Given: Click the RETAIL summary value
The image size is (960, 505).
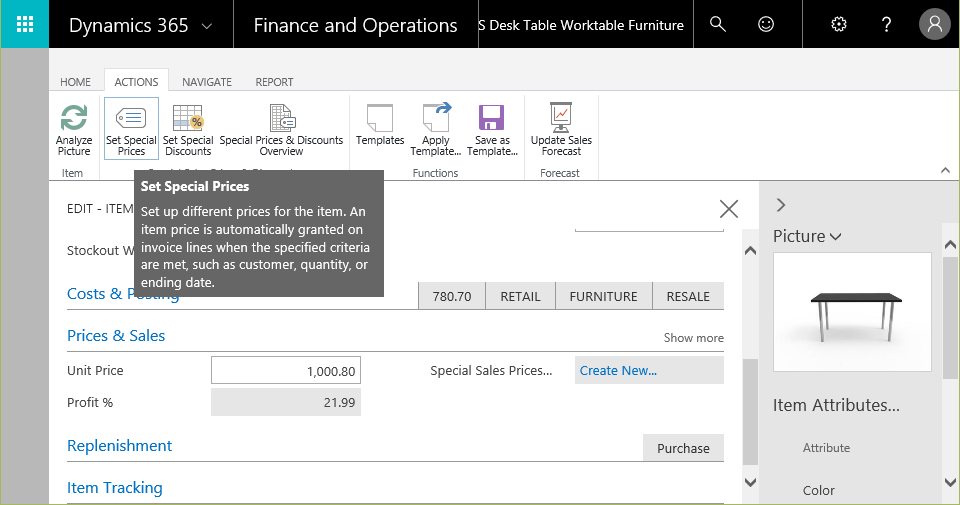Looking at the screenshot, I should pyautogui.click(x=520, y=296).
